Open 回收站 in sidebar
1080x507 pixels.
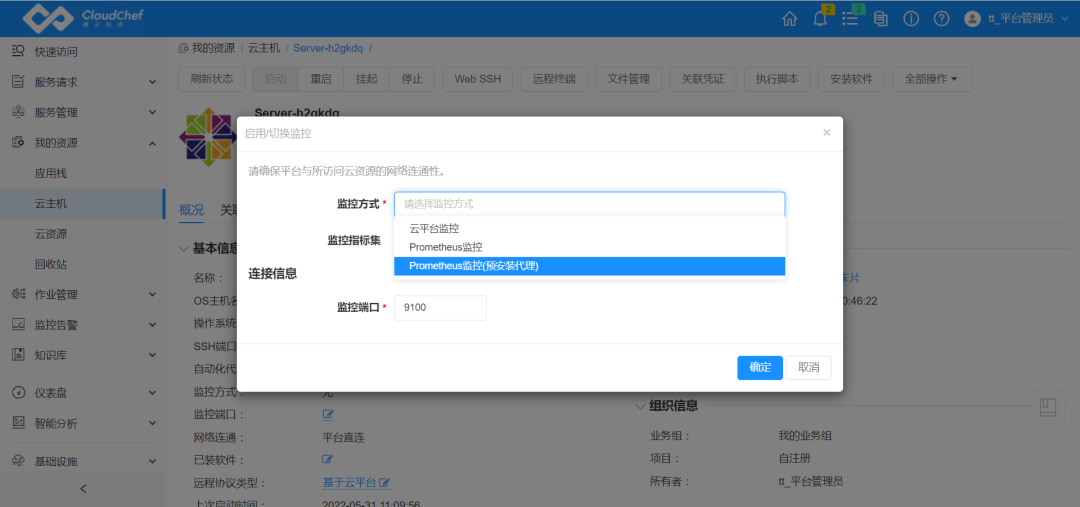[51, 265]
